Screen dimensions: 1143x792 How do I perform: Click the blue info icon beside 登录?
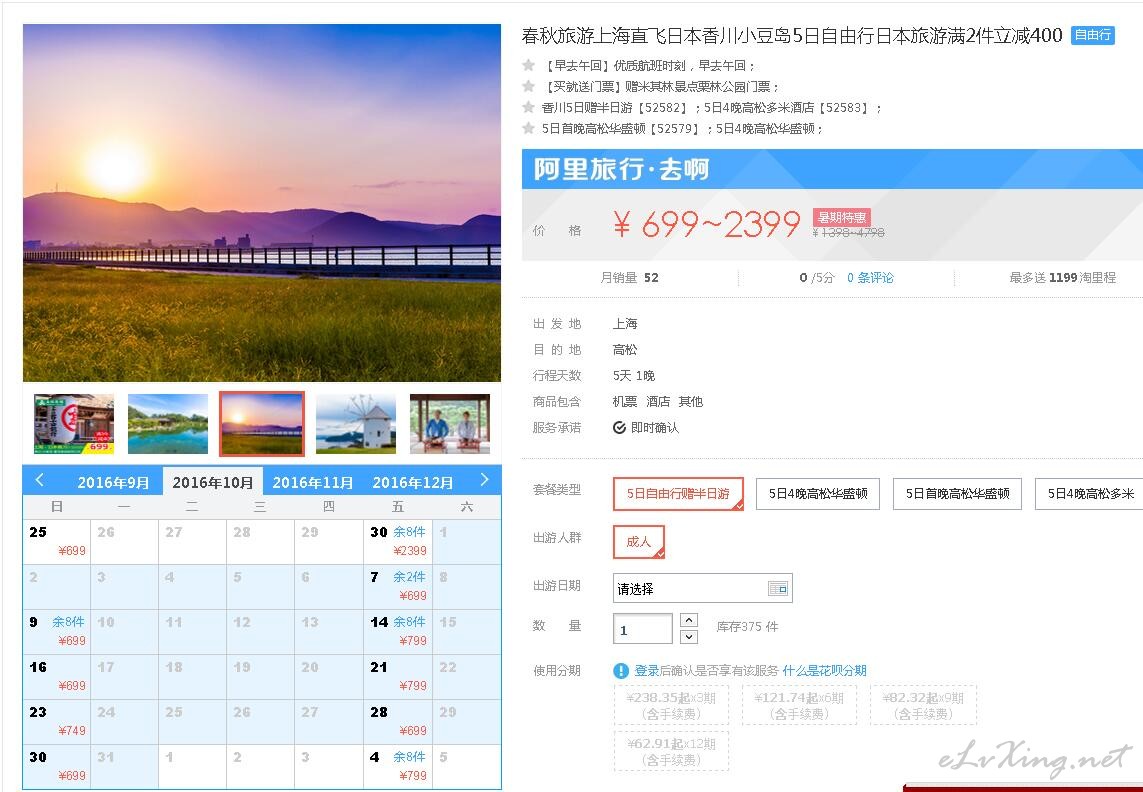point(621,670)
